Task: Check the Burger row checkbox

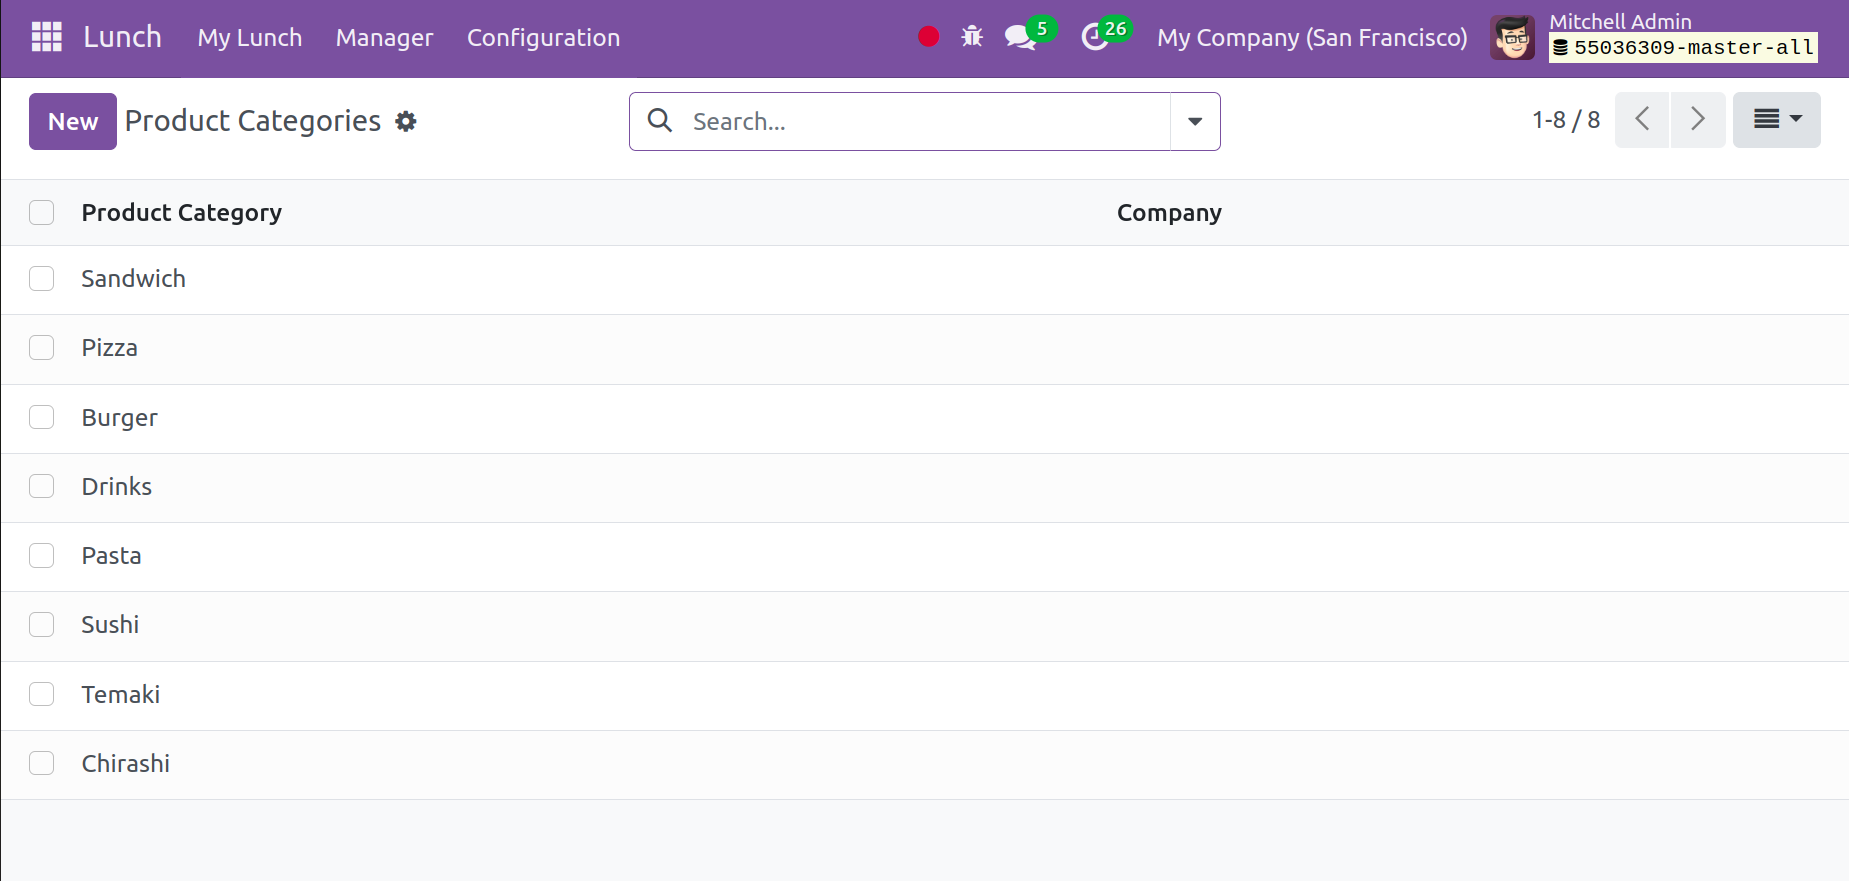Action: click(42, 417)
